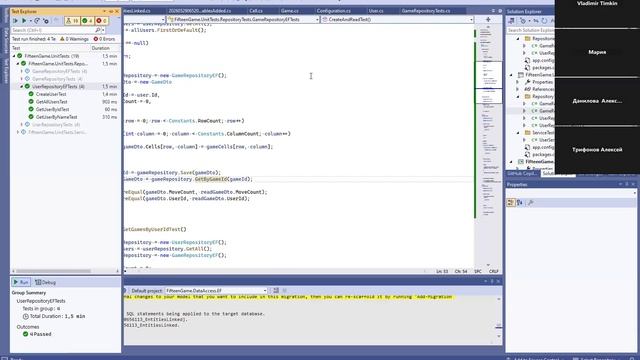Click the Test Explorer horizontal scrollbar
The height and width of the screenshot is (360, 640).
(53, 271)
